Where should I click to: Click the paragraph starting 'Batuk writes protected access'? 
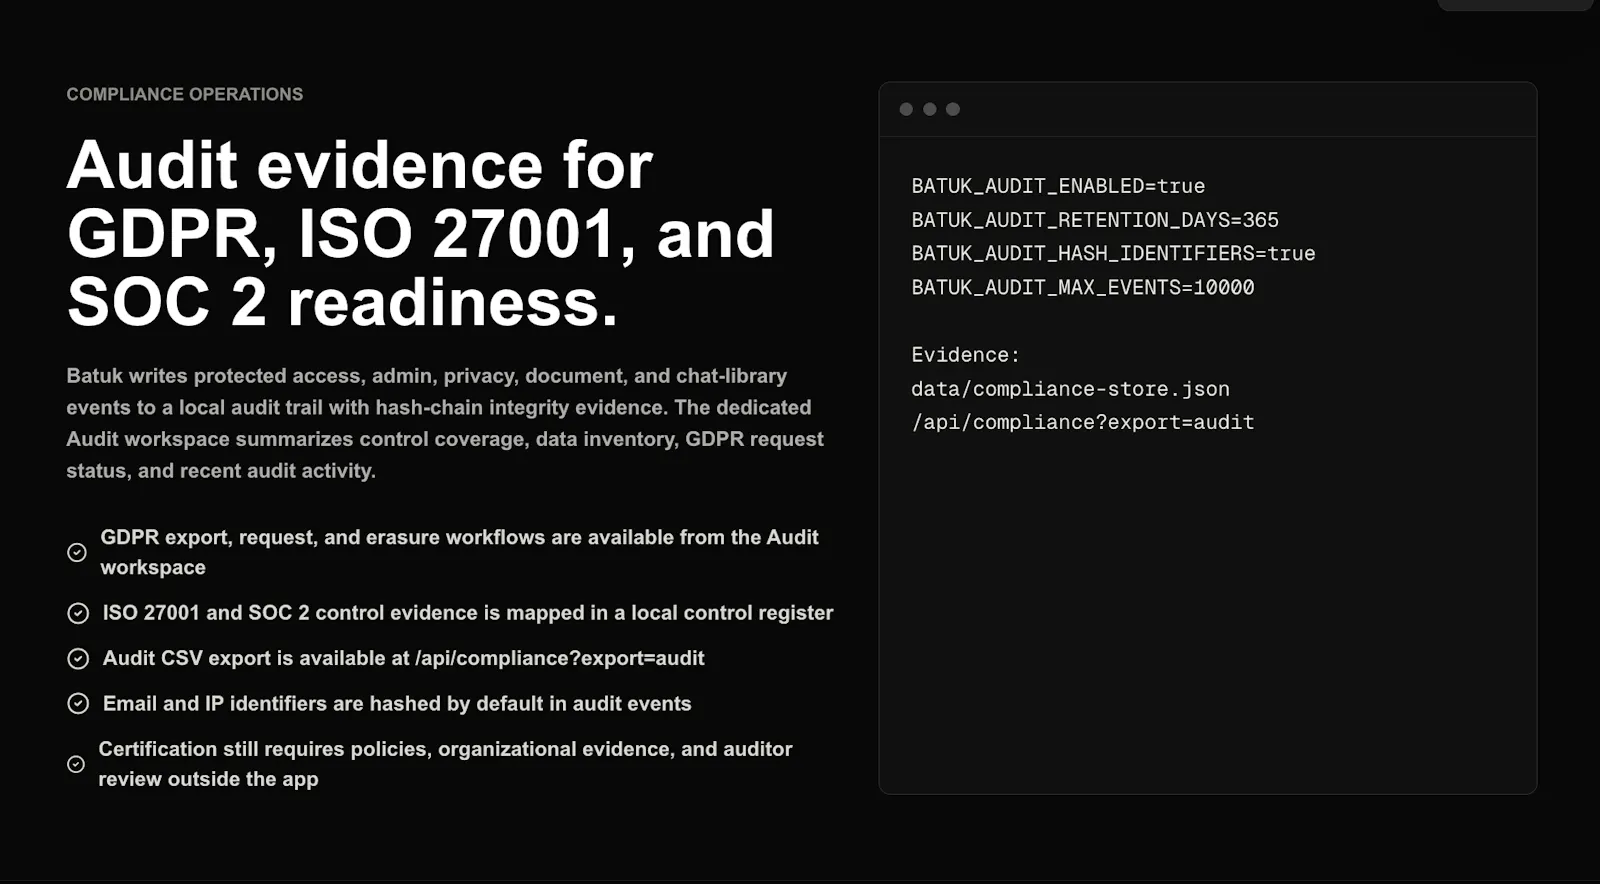445,423
